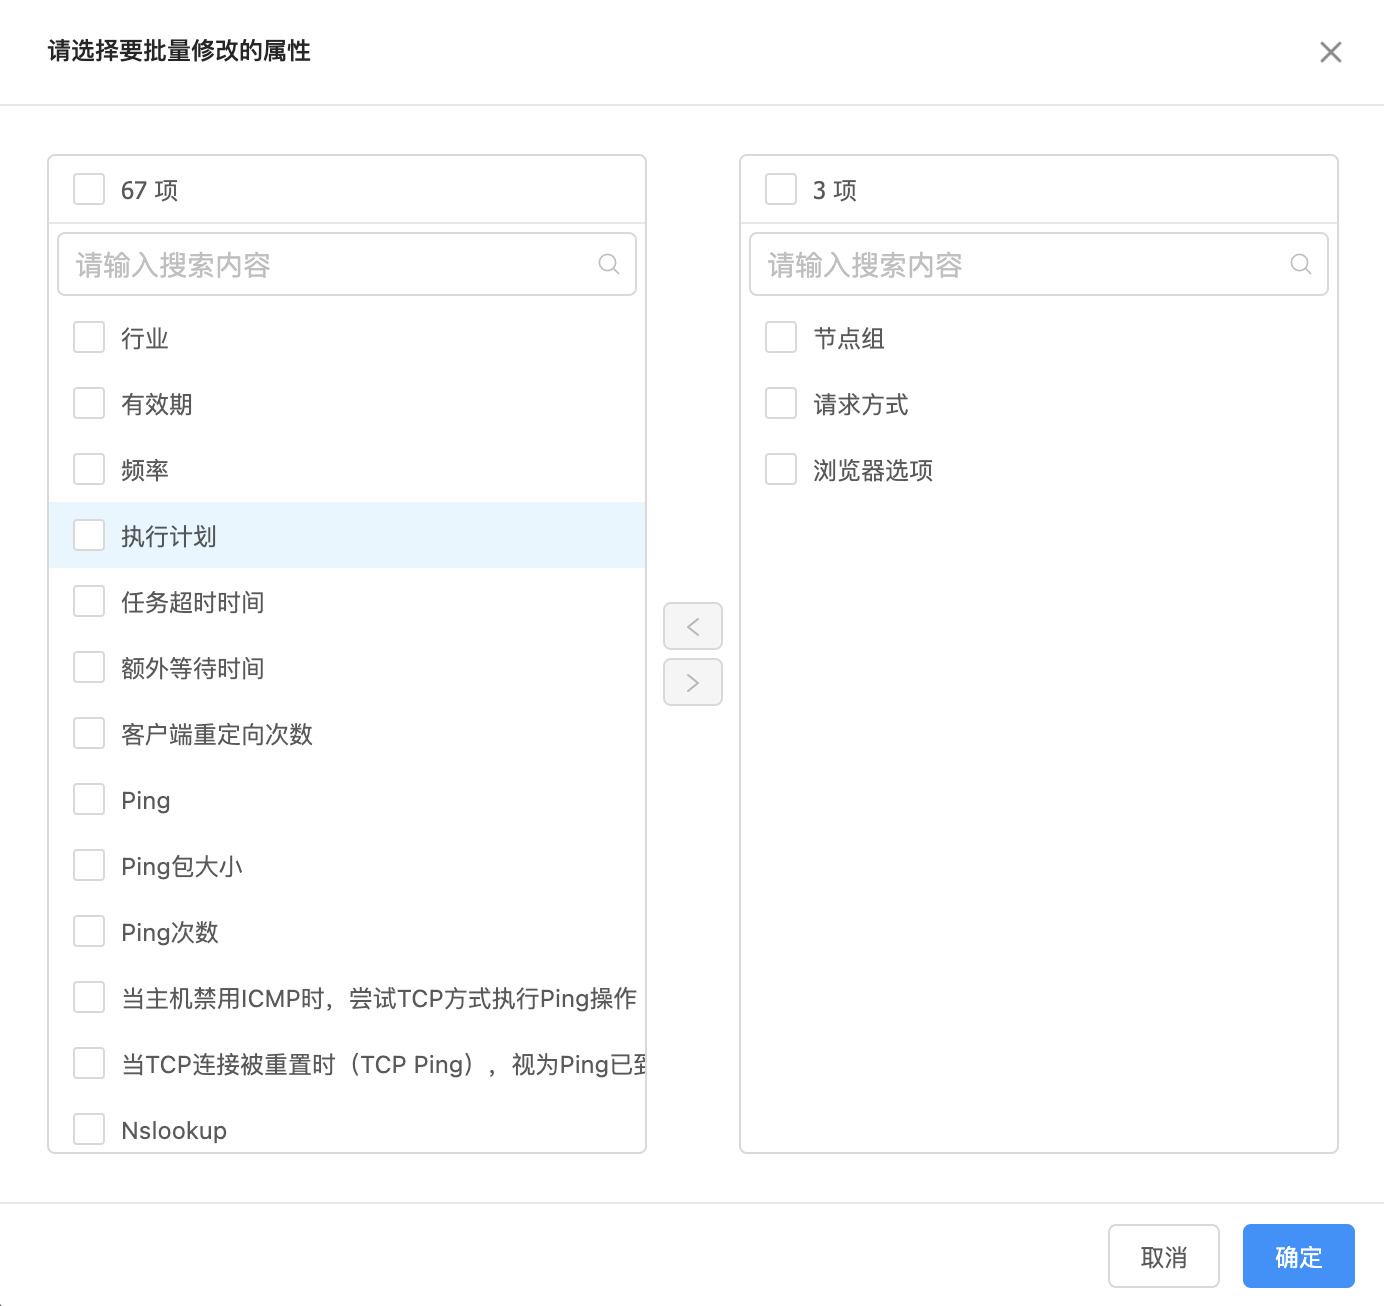Check the 客户端重定向次数 option
The height and width of the screenshot is (1306, 1384).
tap(89, 734)
